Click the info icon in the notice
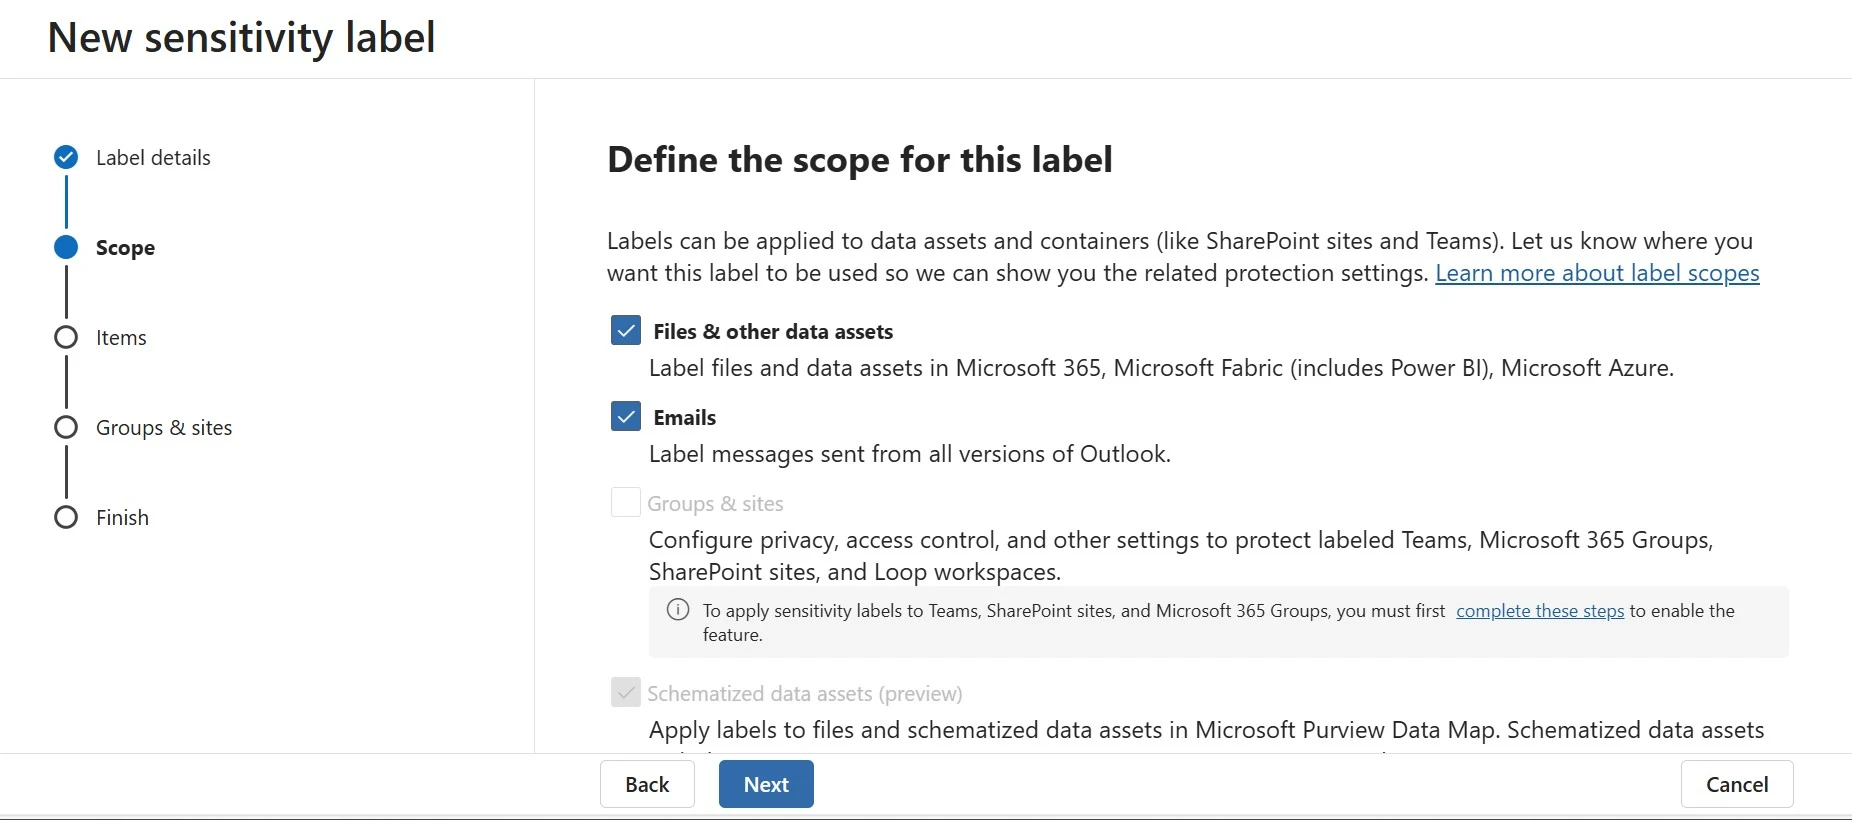This screenshot has height=820, width=1852. pyautogui.click(x=678, y=610)
